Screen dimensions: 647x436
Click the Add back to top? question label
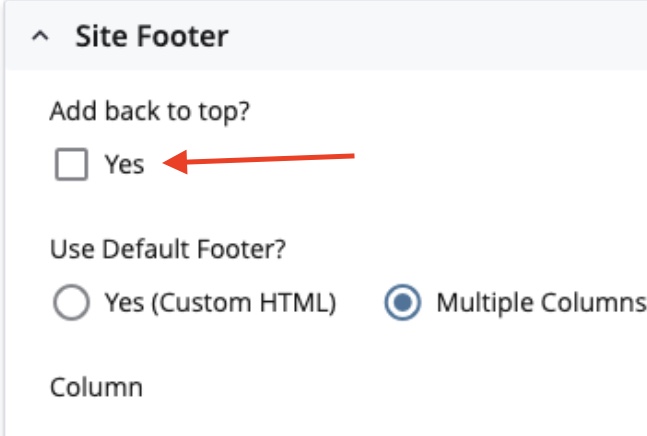(149, 112)
